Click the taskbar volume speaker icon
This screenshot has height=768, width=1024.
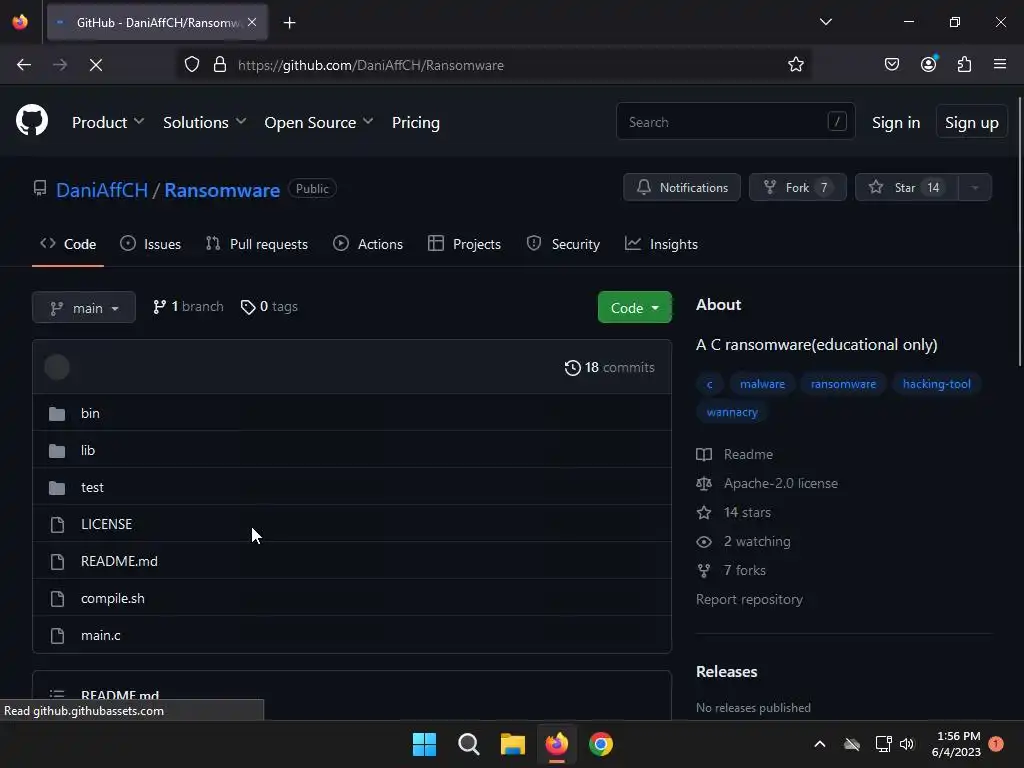click(x=906, y=744)
